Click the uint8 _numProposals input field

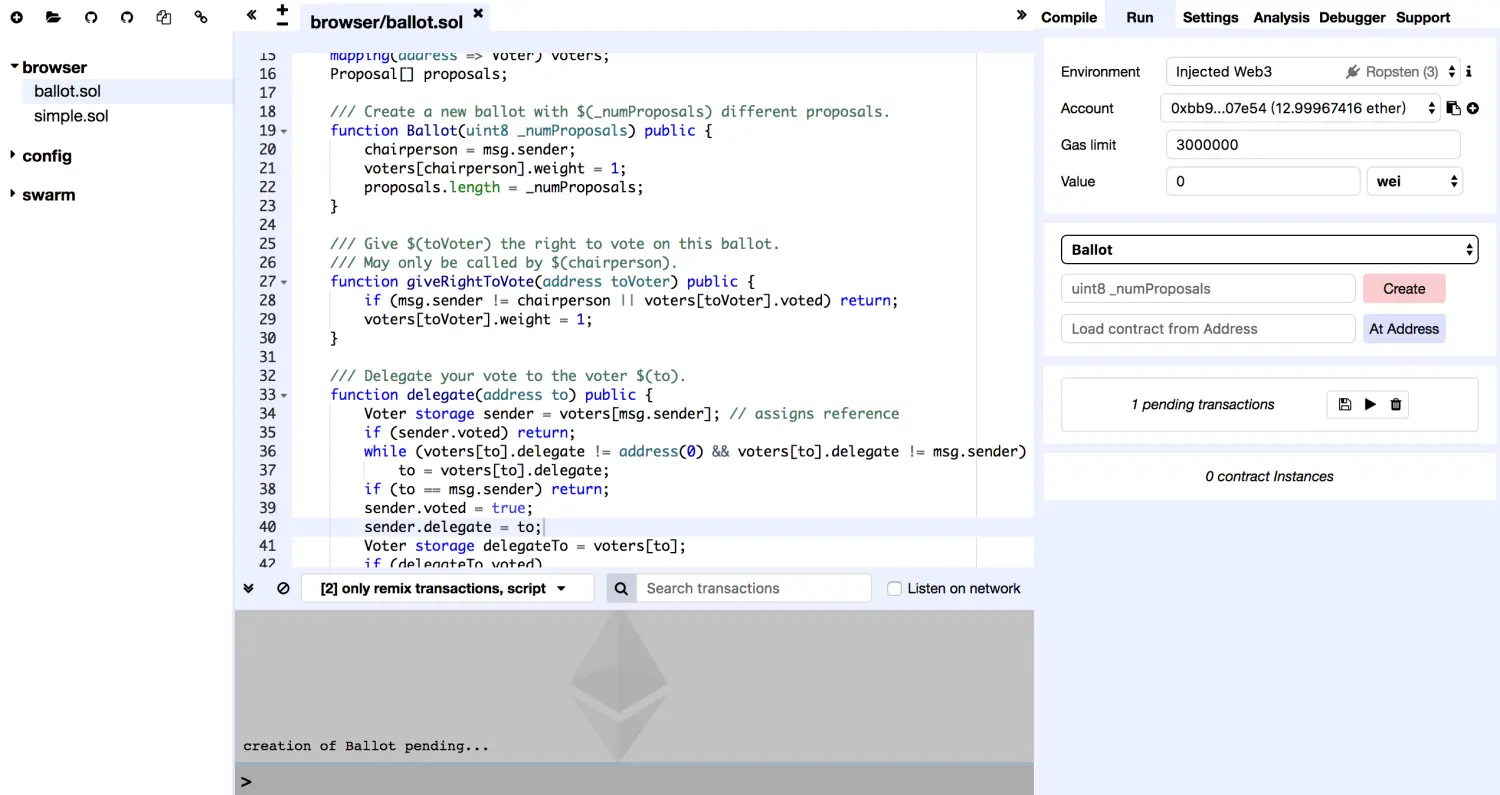[x=1208, y=288]
